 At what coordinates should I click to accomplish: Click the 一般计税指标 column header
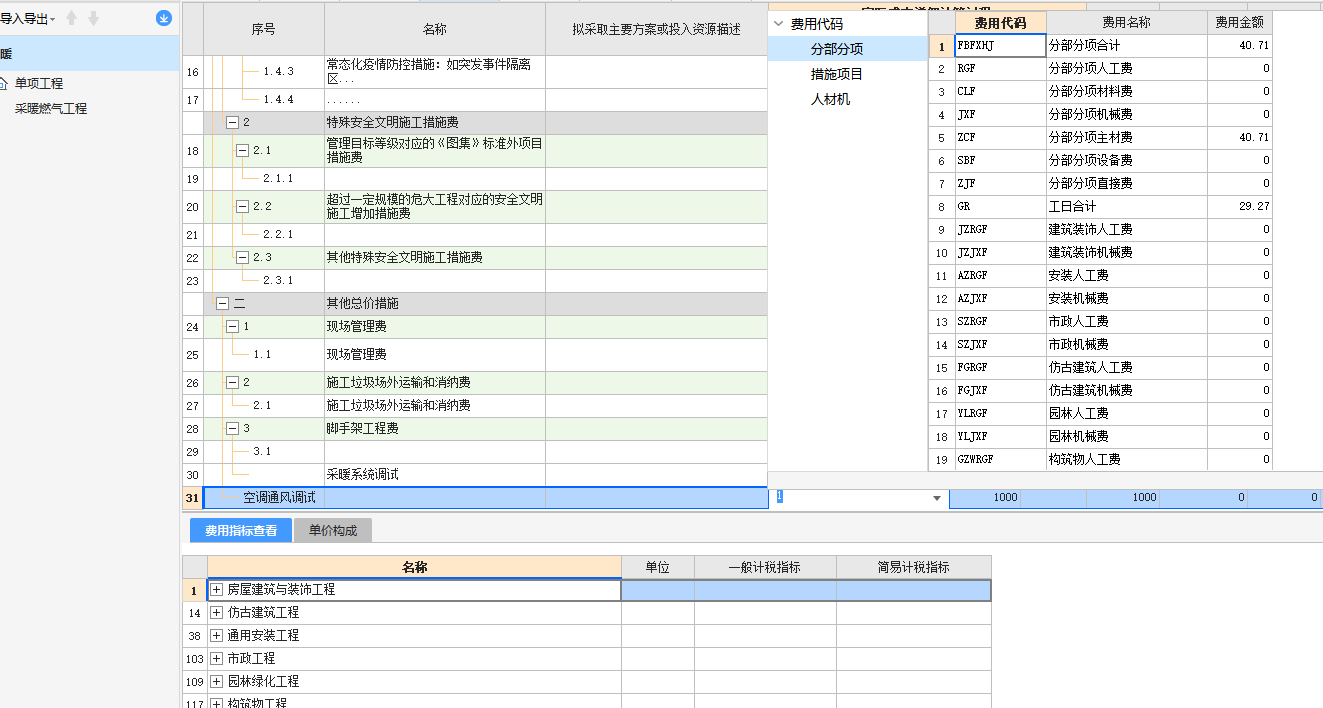[765, 567]
